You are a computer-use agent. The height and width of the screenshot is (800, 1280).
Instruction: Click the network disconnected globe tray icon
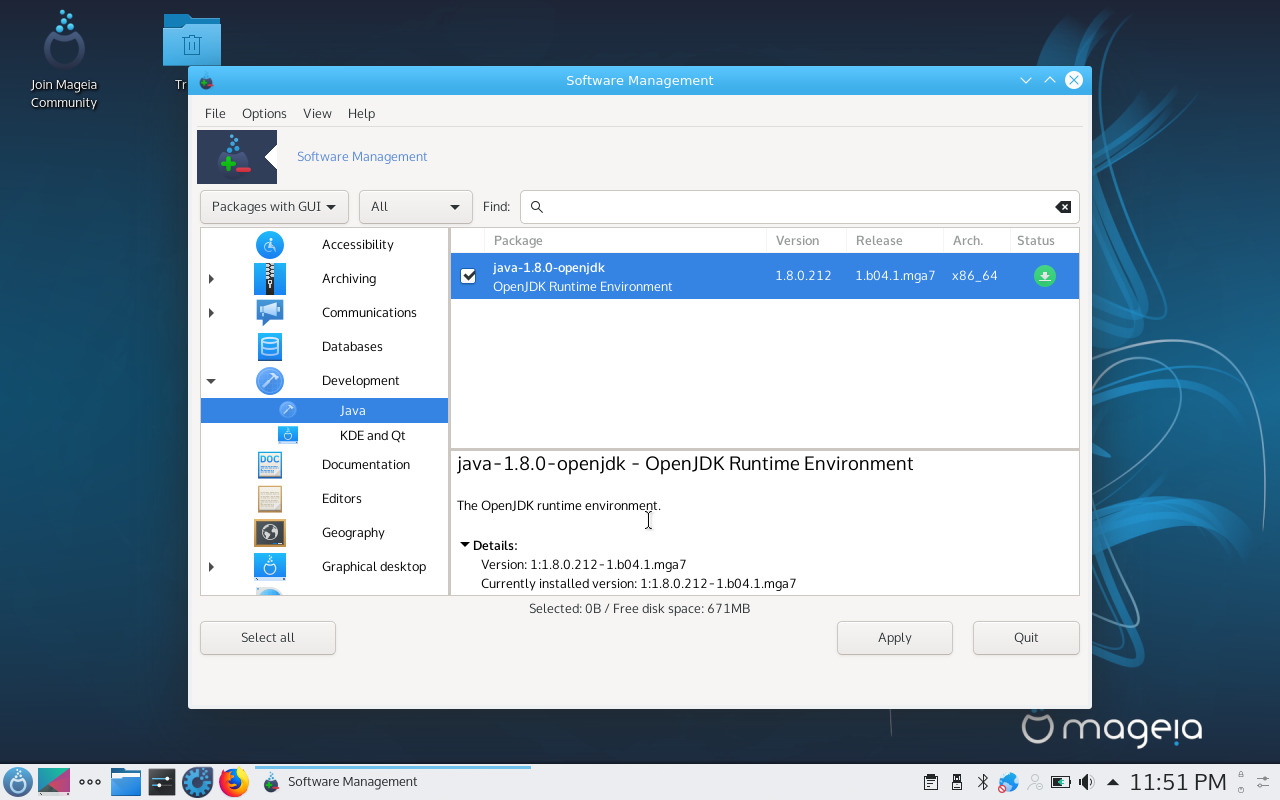(1008, 782)
